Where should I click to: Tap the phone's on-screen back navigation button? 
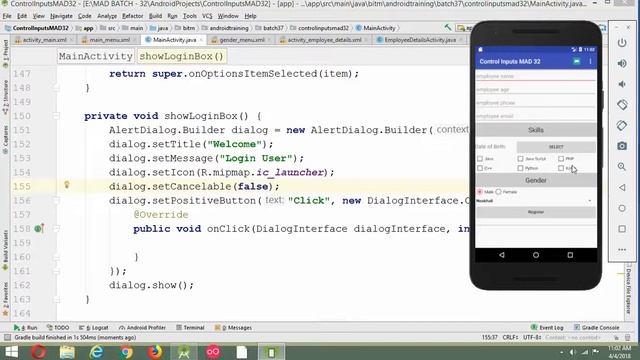[x=502, y=255]
